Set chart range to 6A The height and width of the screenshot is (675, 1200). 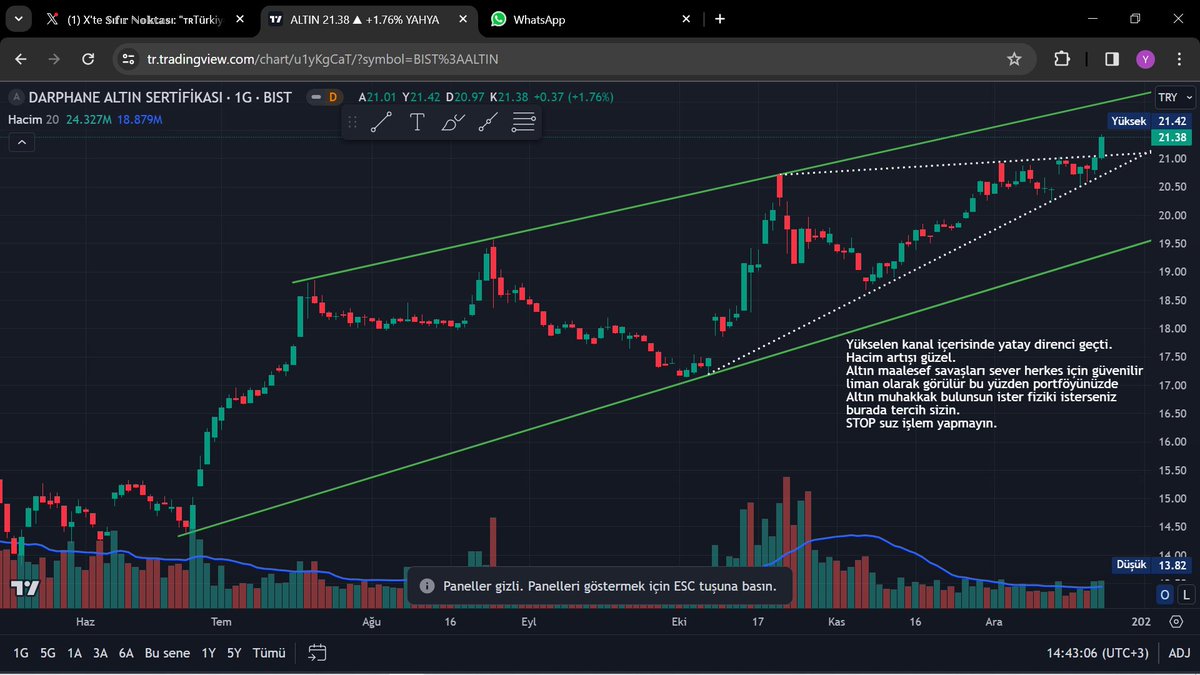point(126,653)
